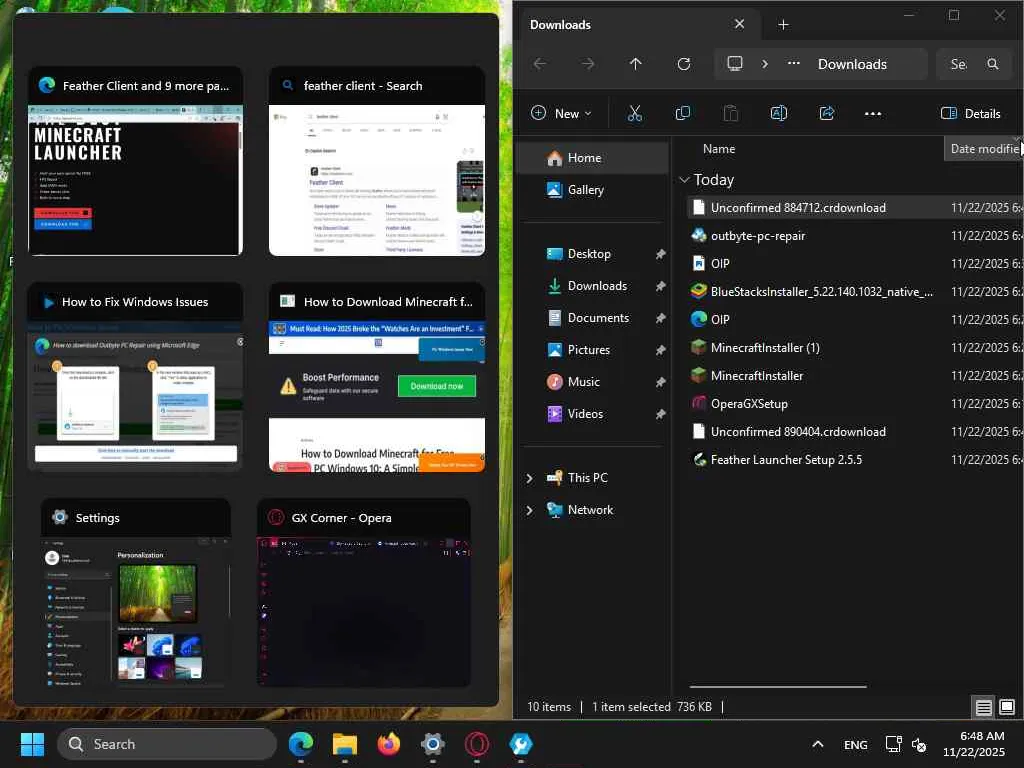Sort files by Date modified column

[983, 149]
